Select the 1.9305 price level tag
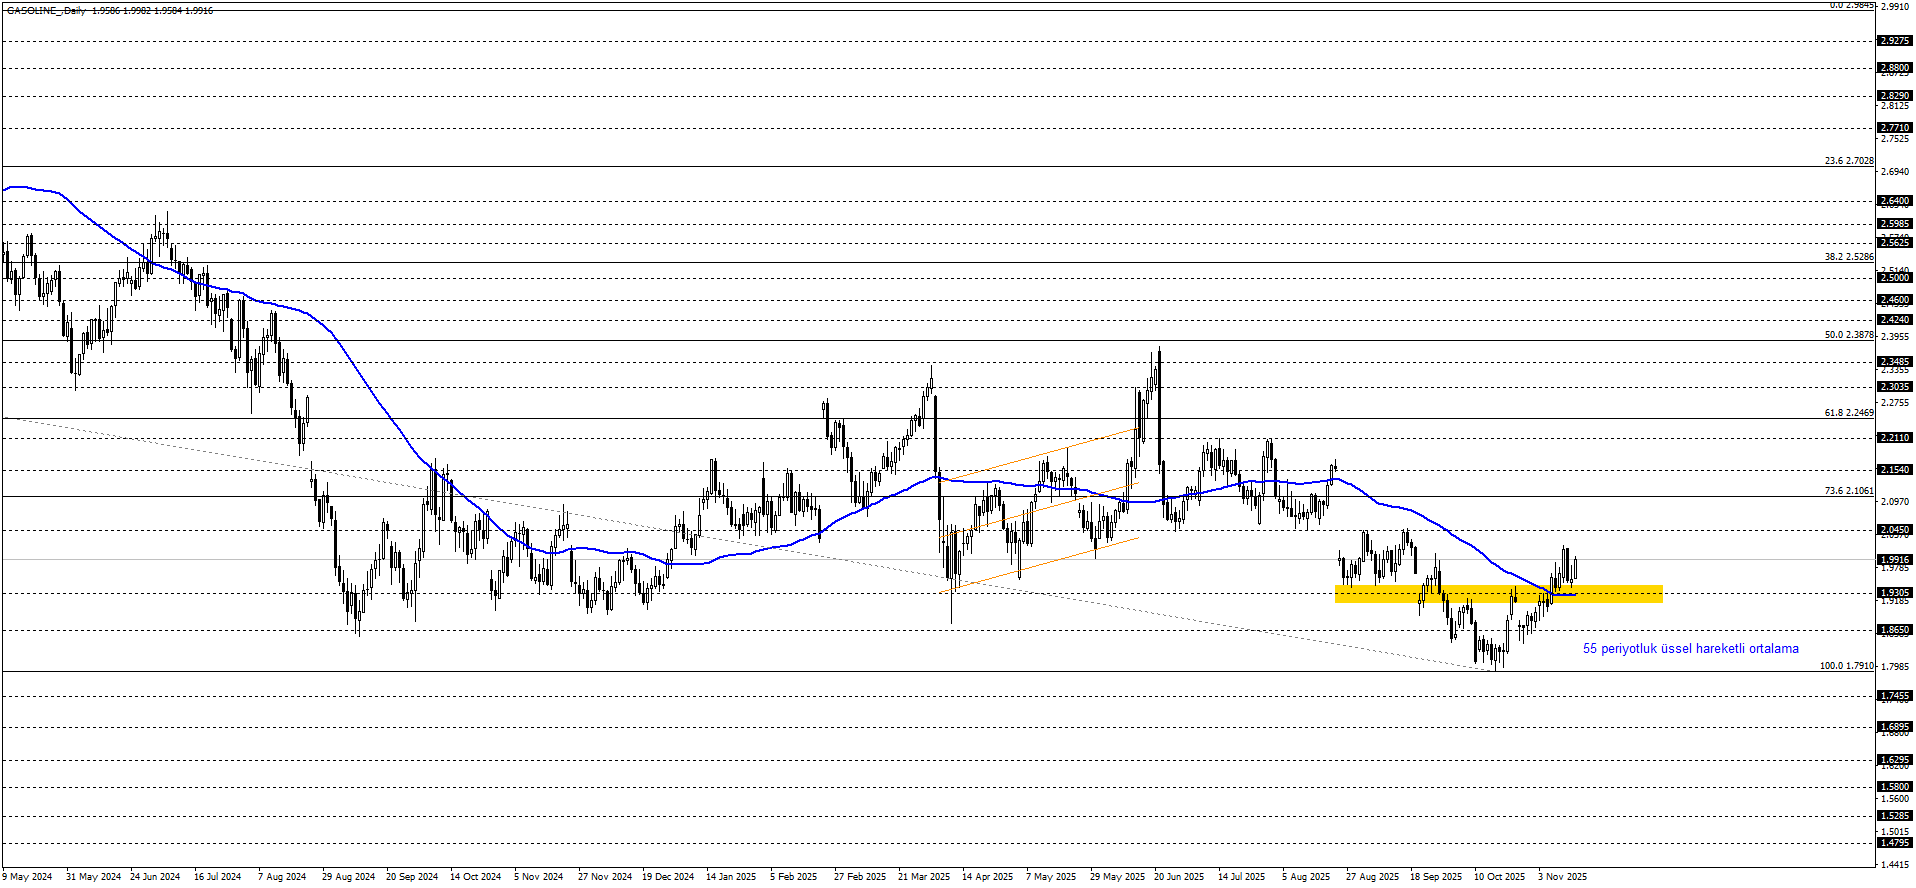The width and height of the screenshot is (1916, 888). tap(1895, 593)
